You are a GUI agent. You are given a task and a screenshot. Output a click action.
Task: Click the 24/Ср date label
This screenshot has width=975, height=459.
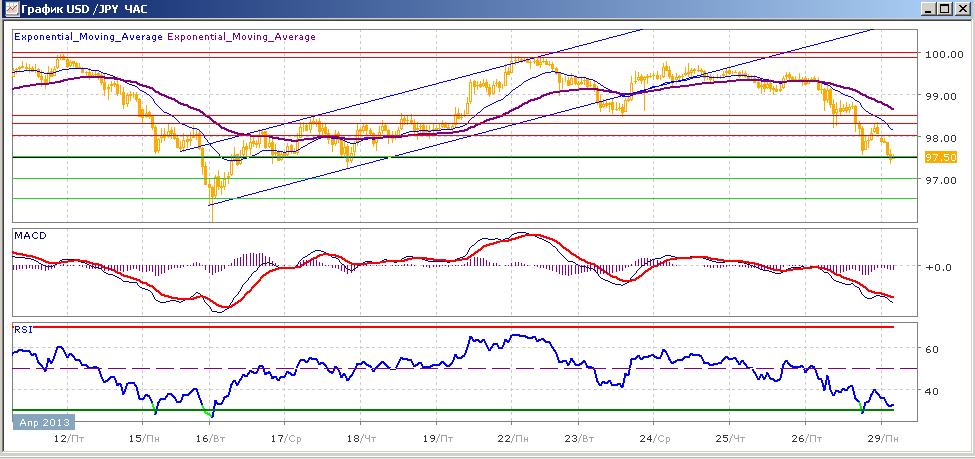(x=654, y=438)
